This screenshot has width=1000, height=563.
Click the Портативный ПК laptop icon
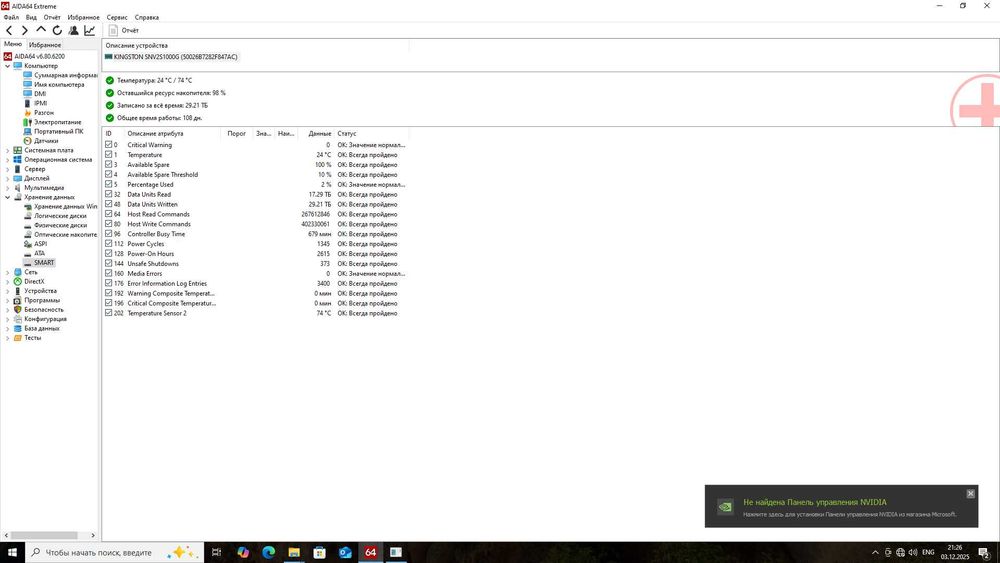(27, 131)
